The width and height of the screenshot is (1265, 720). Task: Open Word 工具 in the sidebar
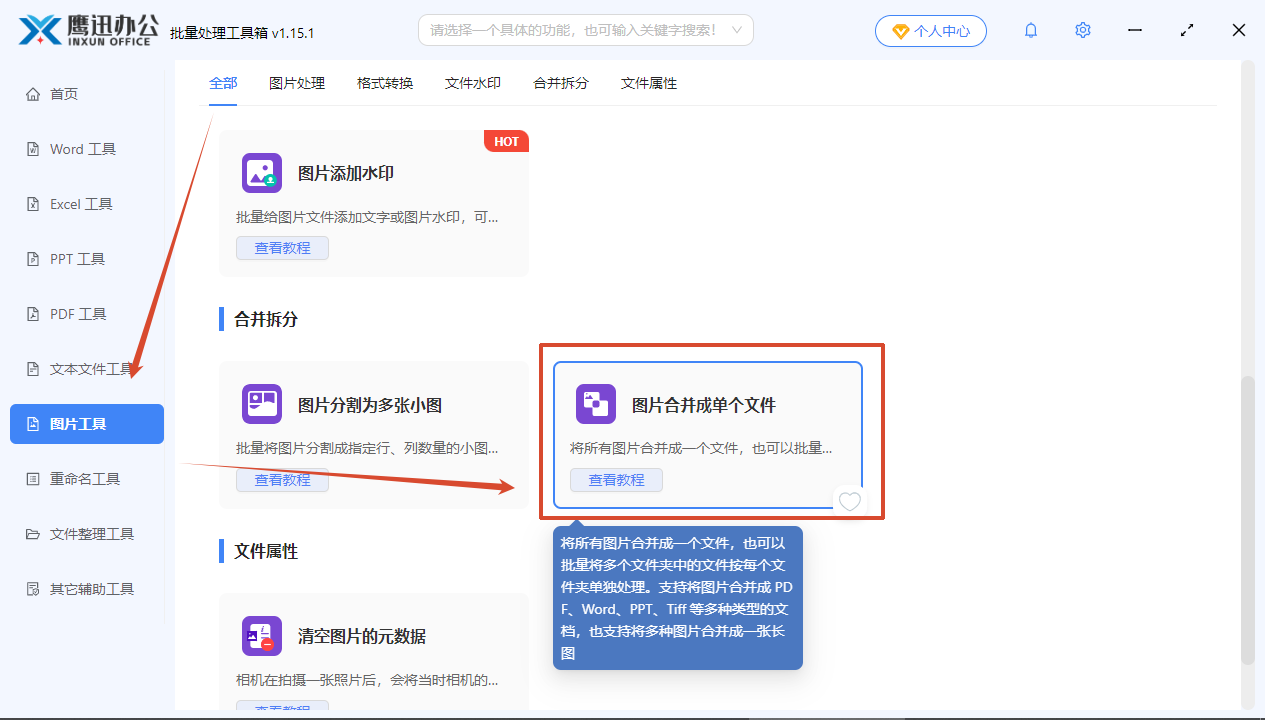pyautogui.click(x=87, y=149)
